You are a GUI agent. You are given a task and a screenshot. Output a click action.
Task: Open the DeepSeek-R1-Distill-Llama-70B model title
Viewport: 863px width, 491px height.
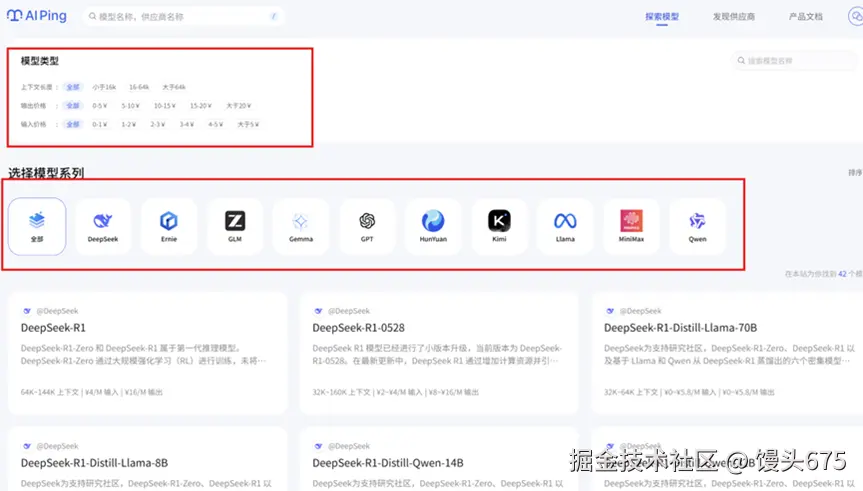pos(680,328)
